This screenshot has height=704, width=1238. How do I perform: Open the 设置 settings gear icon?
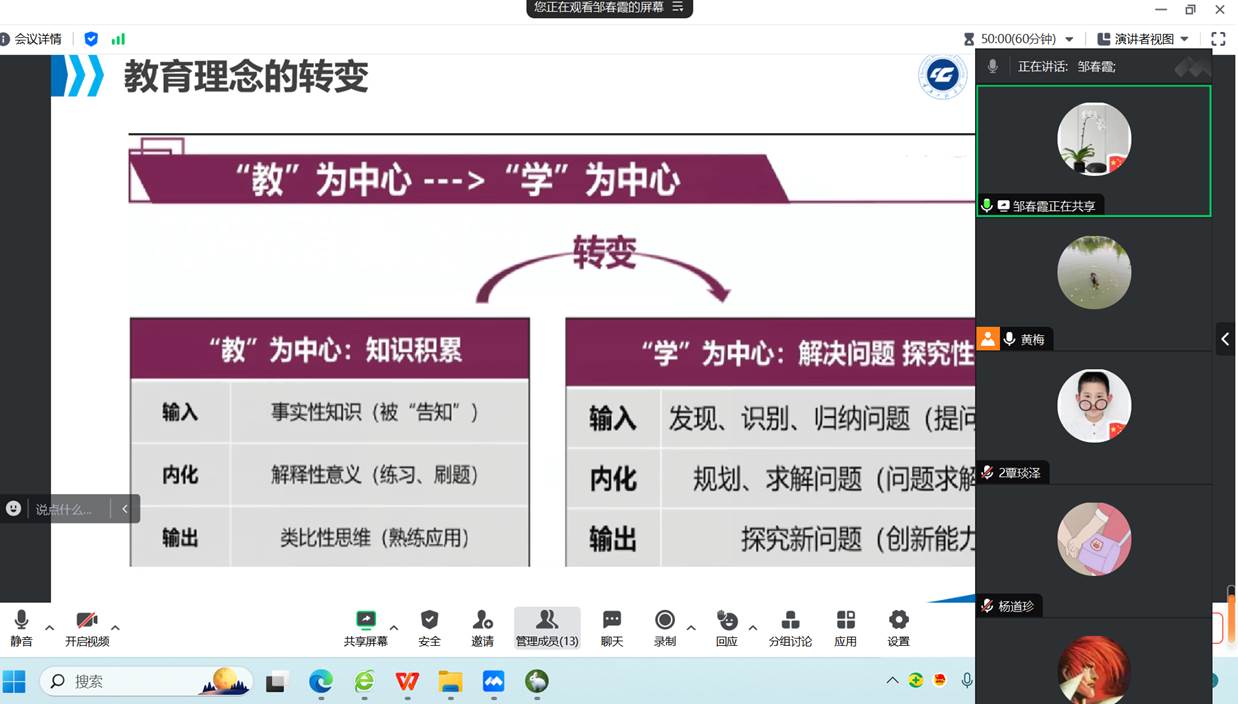898,621
